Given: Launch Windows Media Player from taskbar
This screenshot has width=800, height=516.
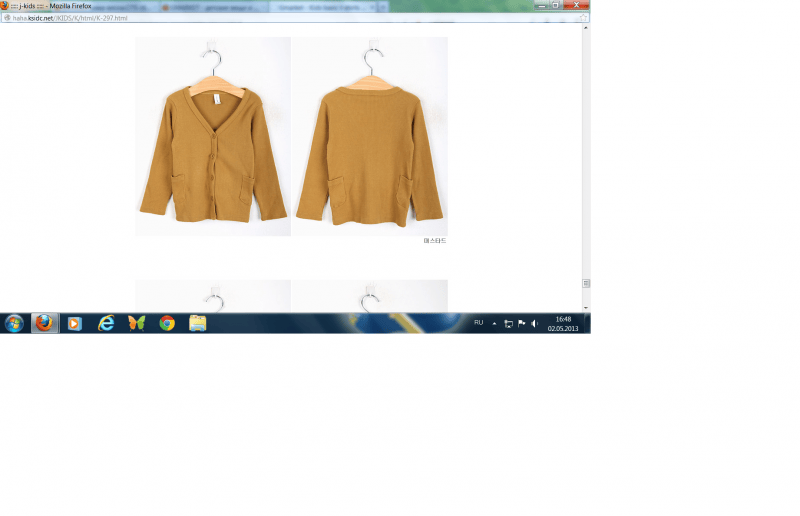Looking at the screenshot, I should pos(75,324).
